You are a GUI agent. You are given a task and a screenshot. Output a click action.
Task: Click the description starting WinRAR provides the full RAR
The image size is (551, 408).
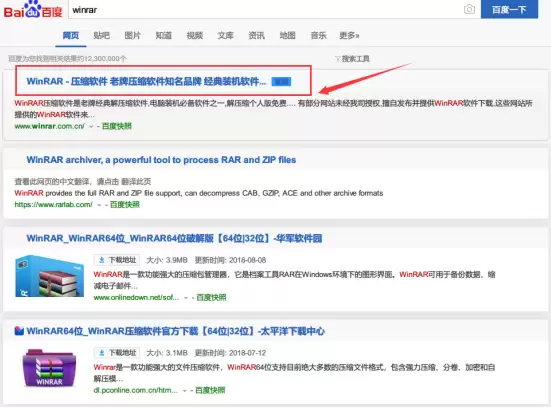pos(199,193)
